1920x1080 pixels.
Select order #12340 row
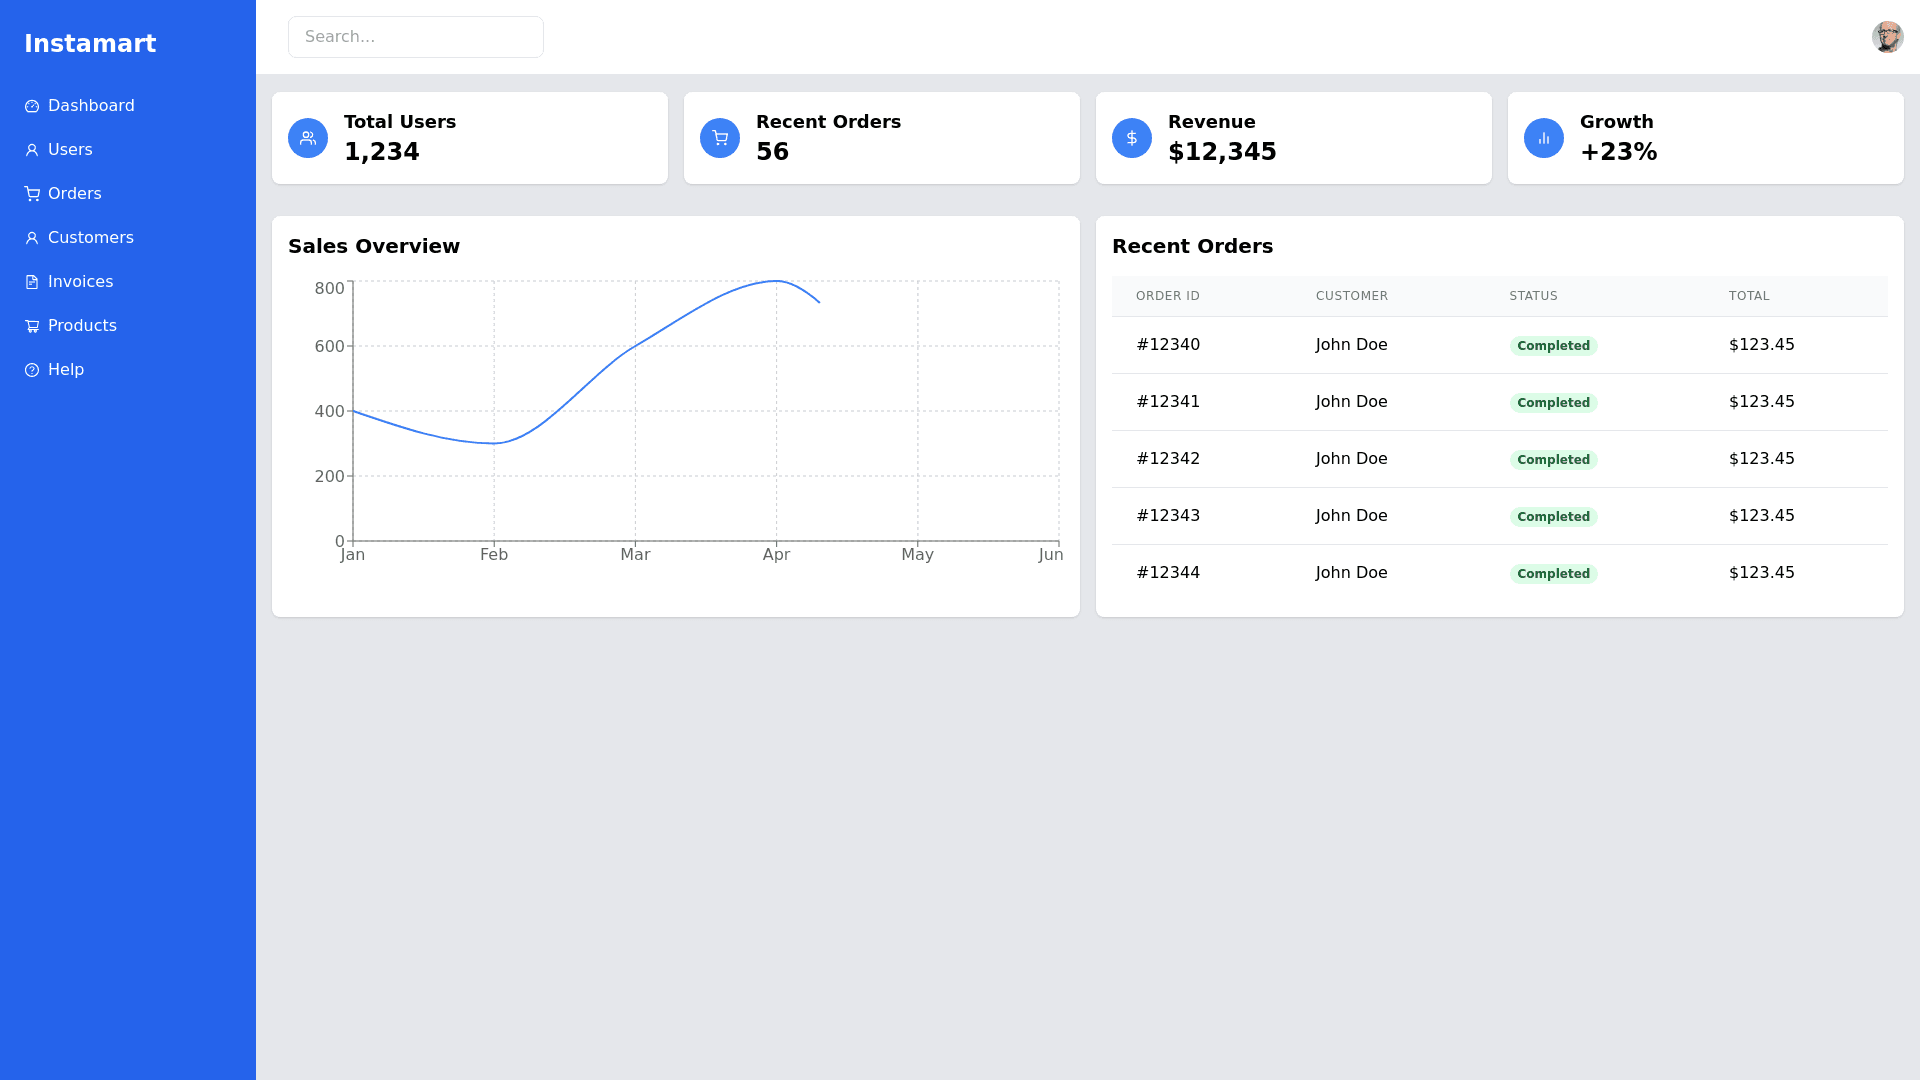tap(1168, 345)
